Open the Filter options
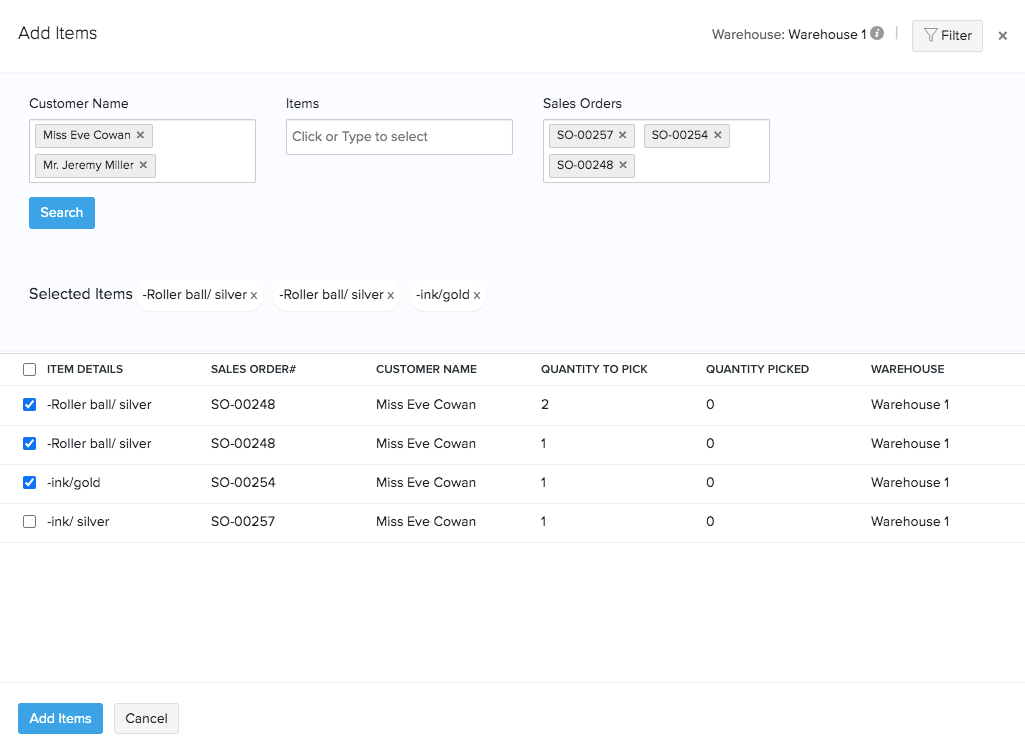 946,36
